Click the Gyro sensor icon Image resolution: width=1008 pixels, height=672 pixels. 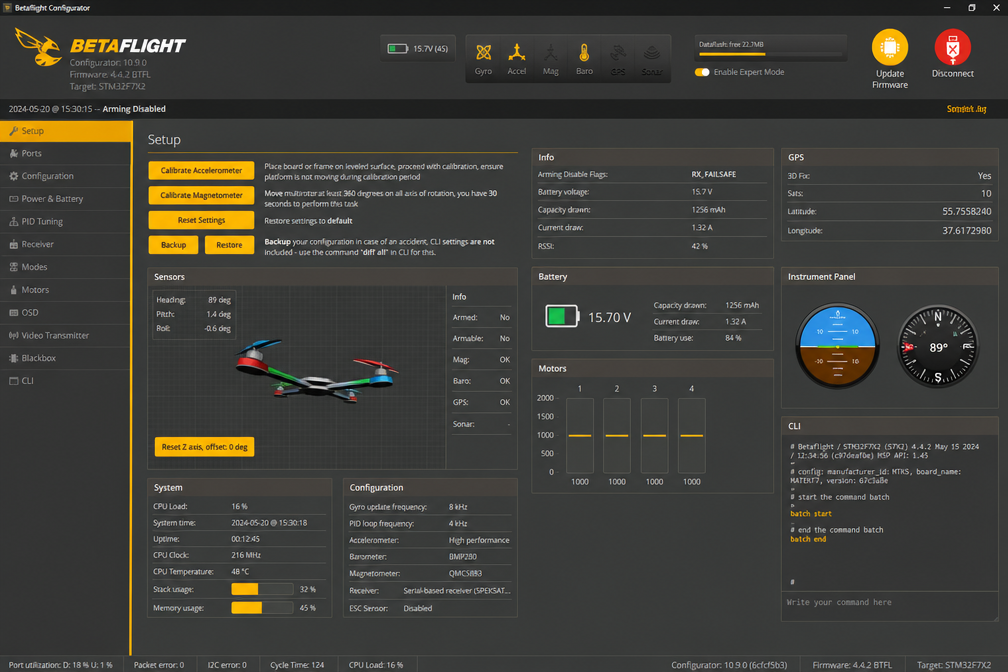pos(483,53)
